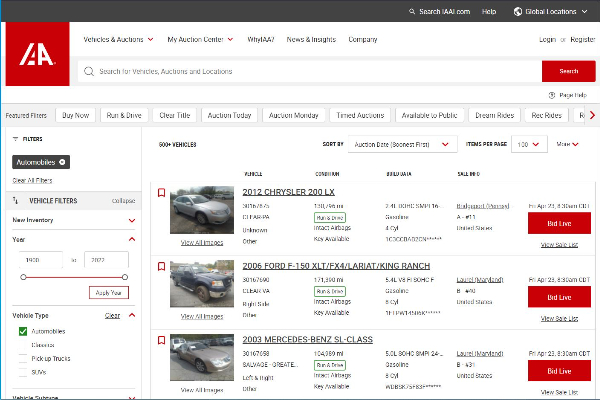The height and width of the screenshot is (400, 600).
Task: Select the Auction Monday featured filter
Action: tap(293, 115)
